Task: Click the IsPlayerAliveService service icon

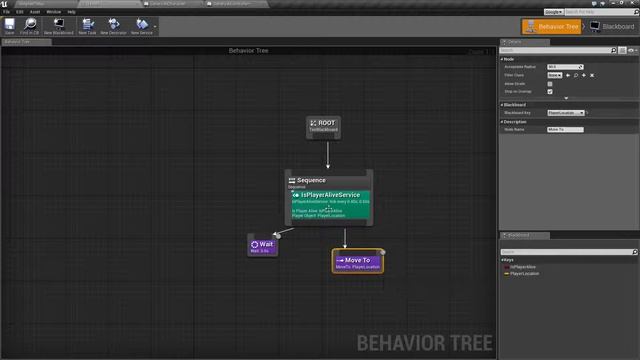Action: click(x=296, y=195)
